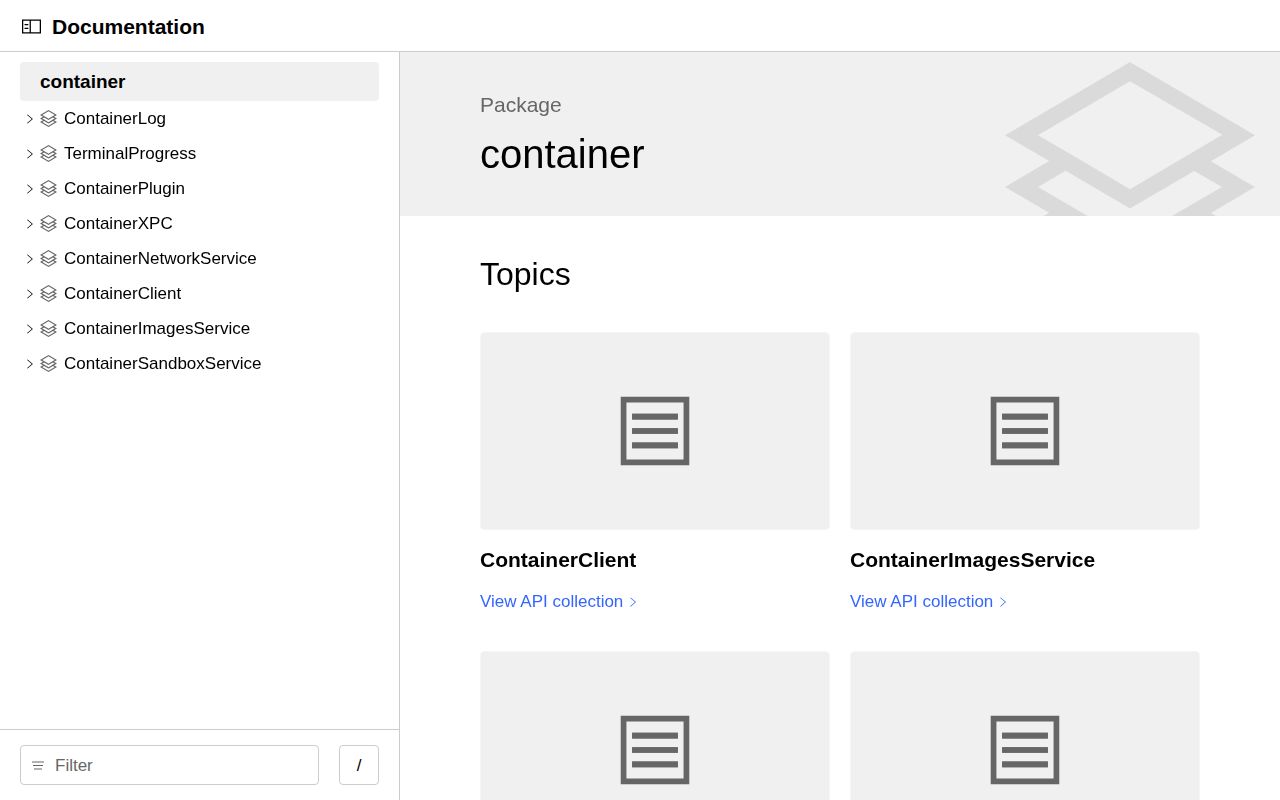Click the Package eyebrow label
1280x800 pixels.
pyautogui.click(x=521, y=105)
